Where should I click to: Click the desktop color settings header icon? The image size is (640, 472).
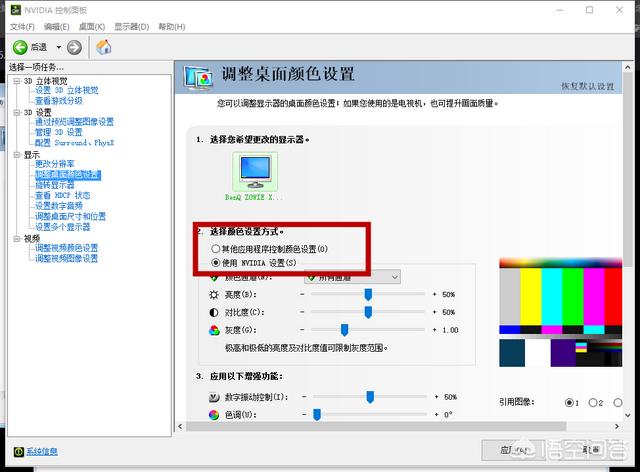coord(198,78)
